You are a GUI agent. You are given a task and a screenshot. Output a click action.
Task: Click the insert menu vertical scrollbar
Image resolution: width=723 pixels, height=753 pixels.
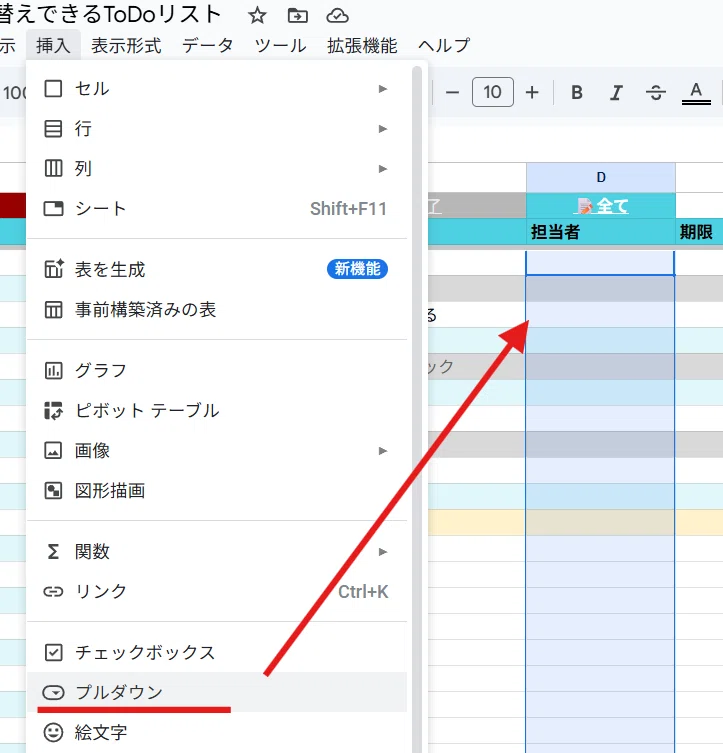[417, 409]
